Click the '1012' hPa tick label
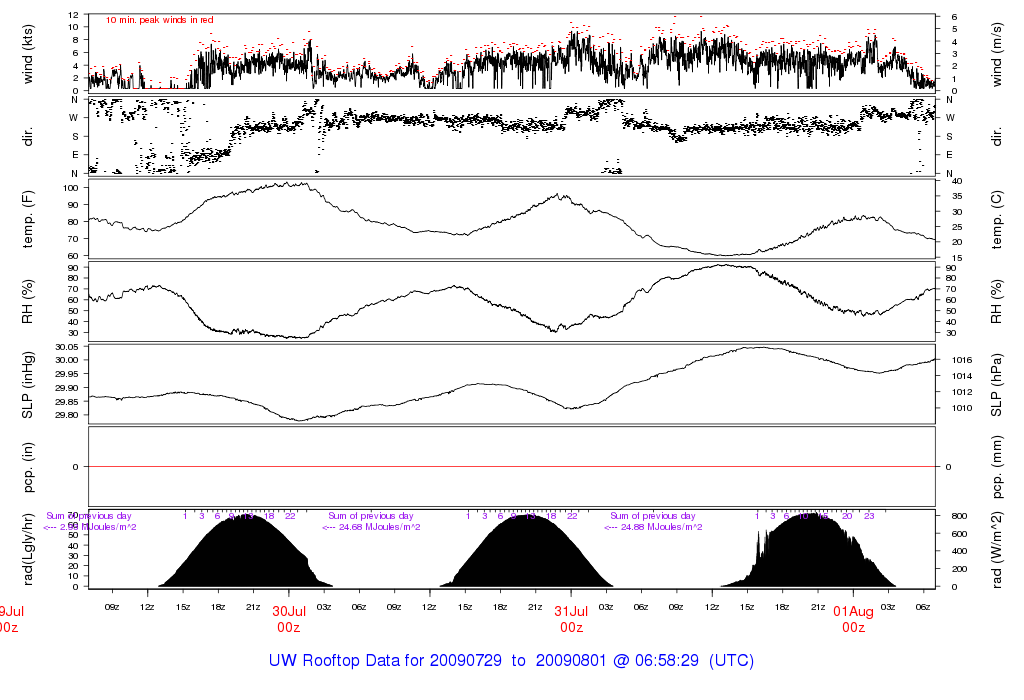The width and height of the screenshot is (1024, 700). coord(963,392)
